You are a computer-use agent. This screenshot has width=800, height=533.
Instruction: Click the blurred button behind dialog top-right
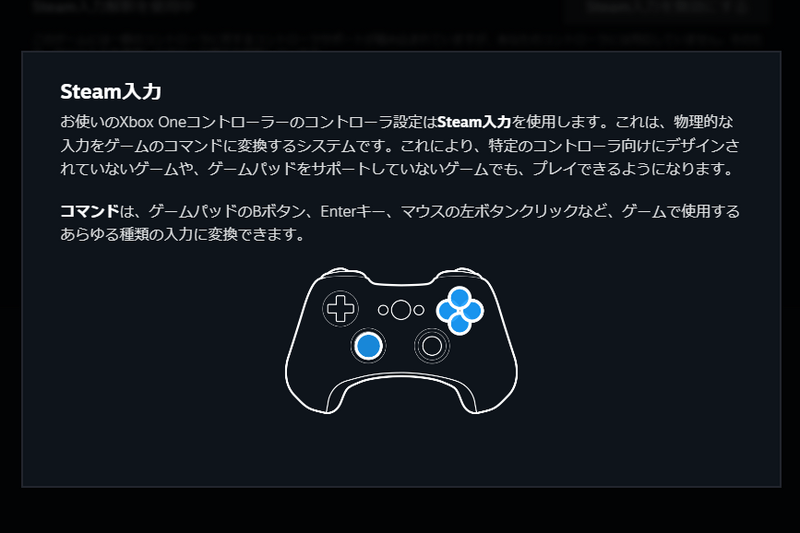(x=666, y=10)
